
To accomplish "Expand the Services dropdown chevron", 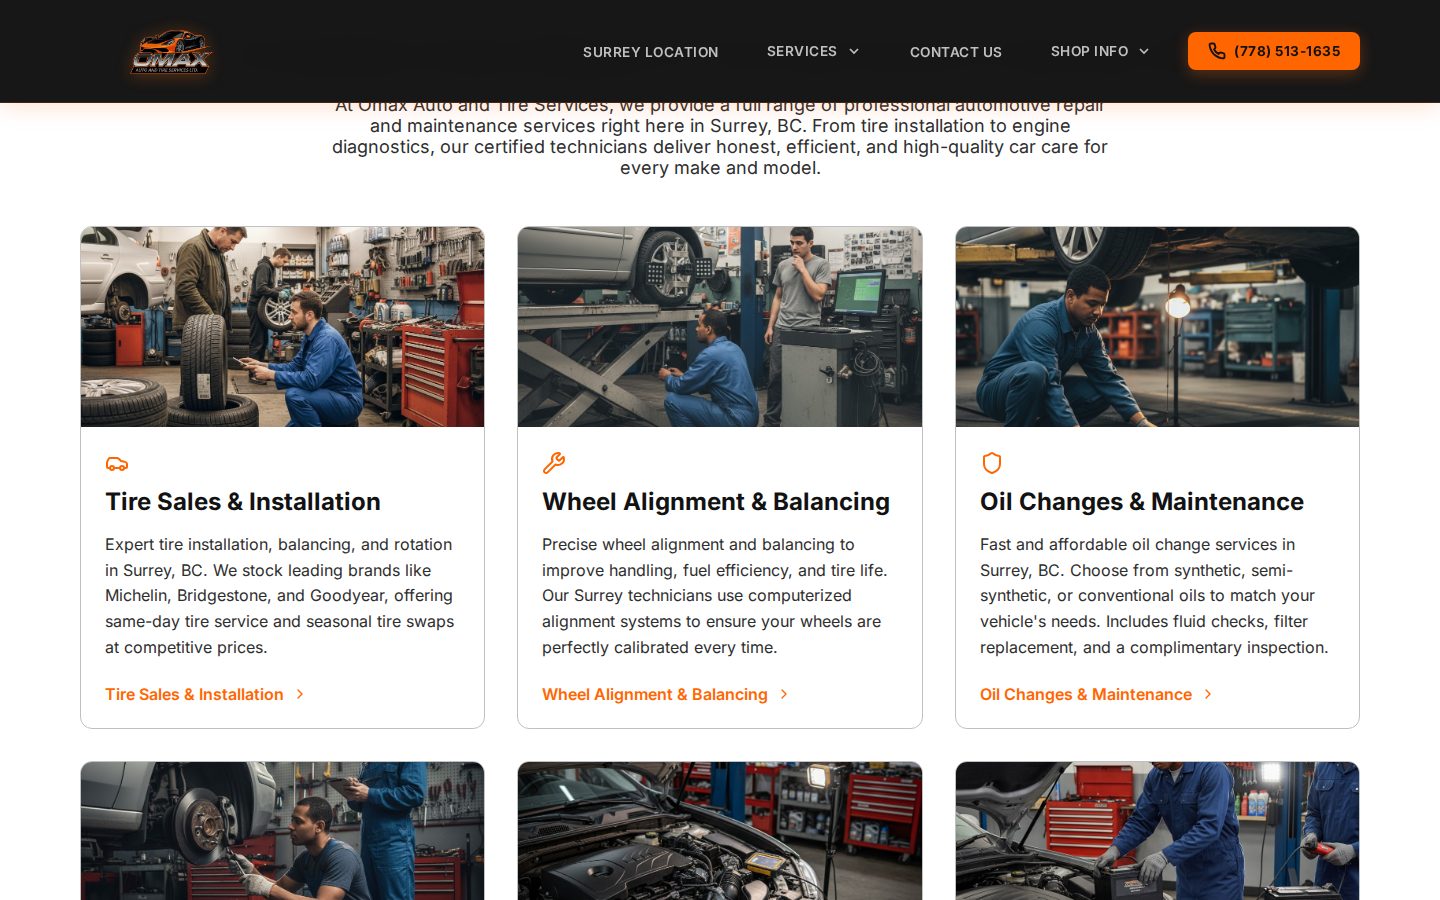I will click(x=854, y=51).
